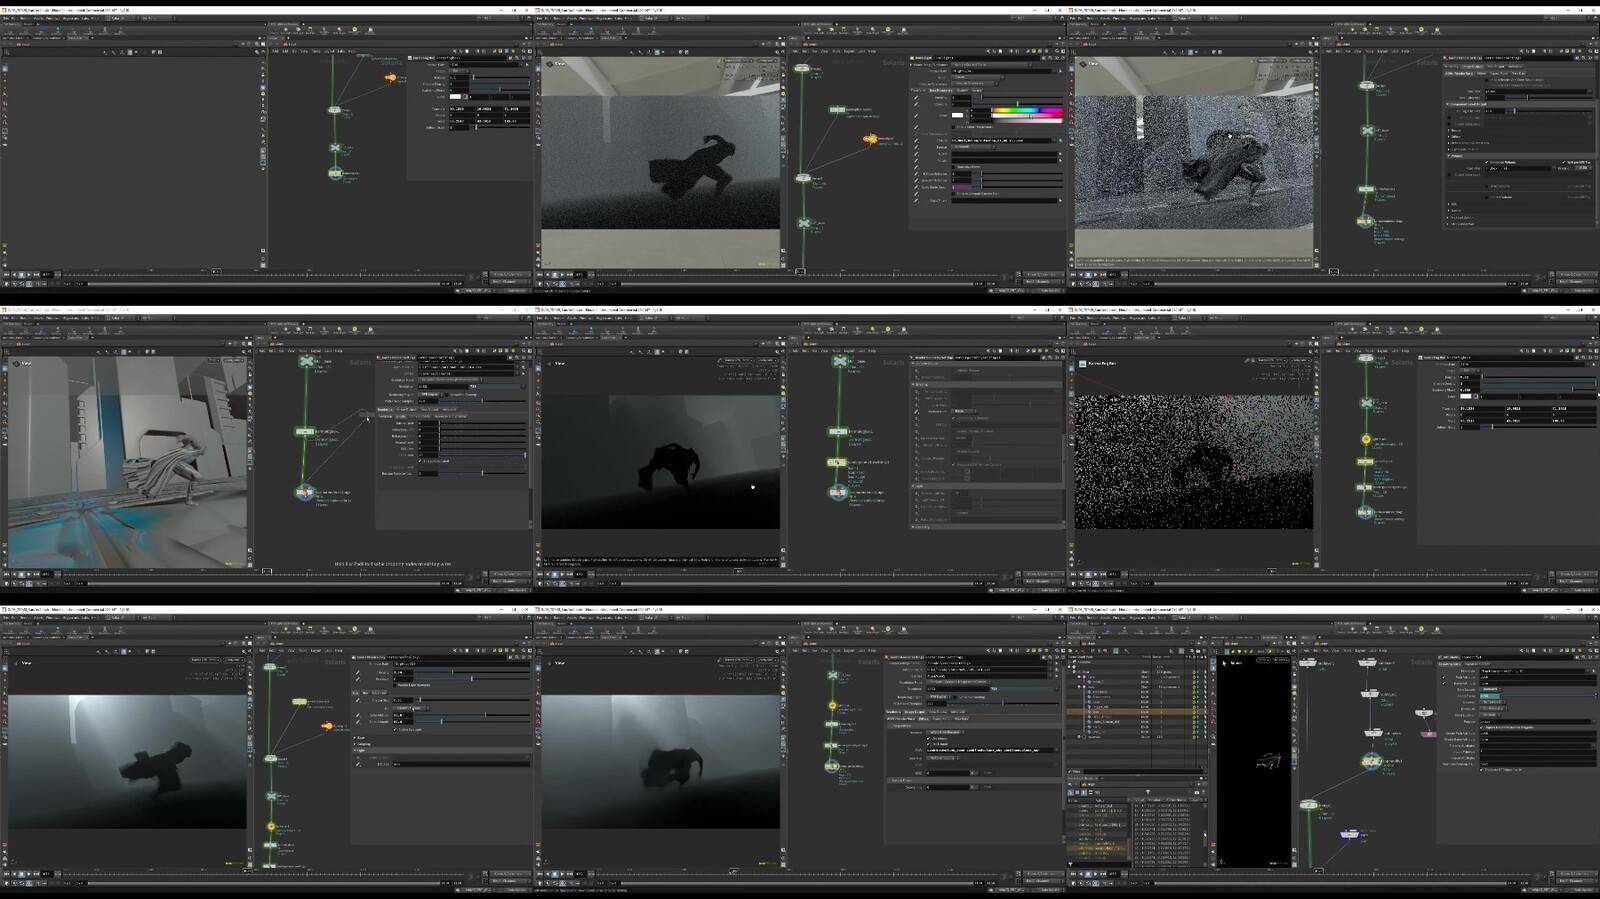Click orange light node beside the rainbow color picker
Viewport: 1600px width, 899px height.
pyautogui.click(x=870, y=139)
